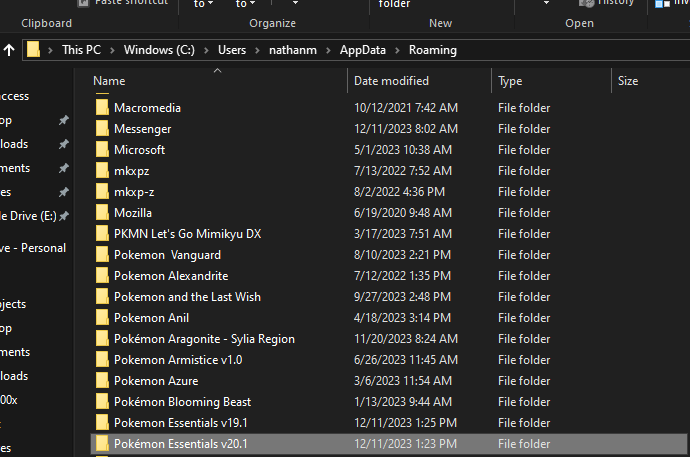Image resolution: width=690 pixels, height=457 pixels.
Task: Click Pokemon Anil folder name
Action: [x=151, y=318]
